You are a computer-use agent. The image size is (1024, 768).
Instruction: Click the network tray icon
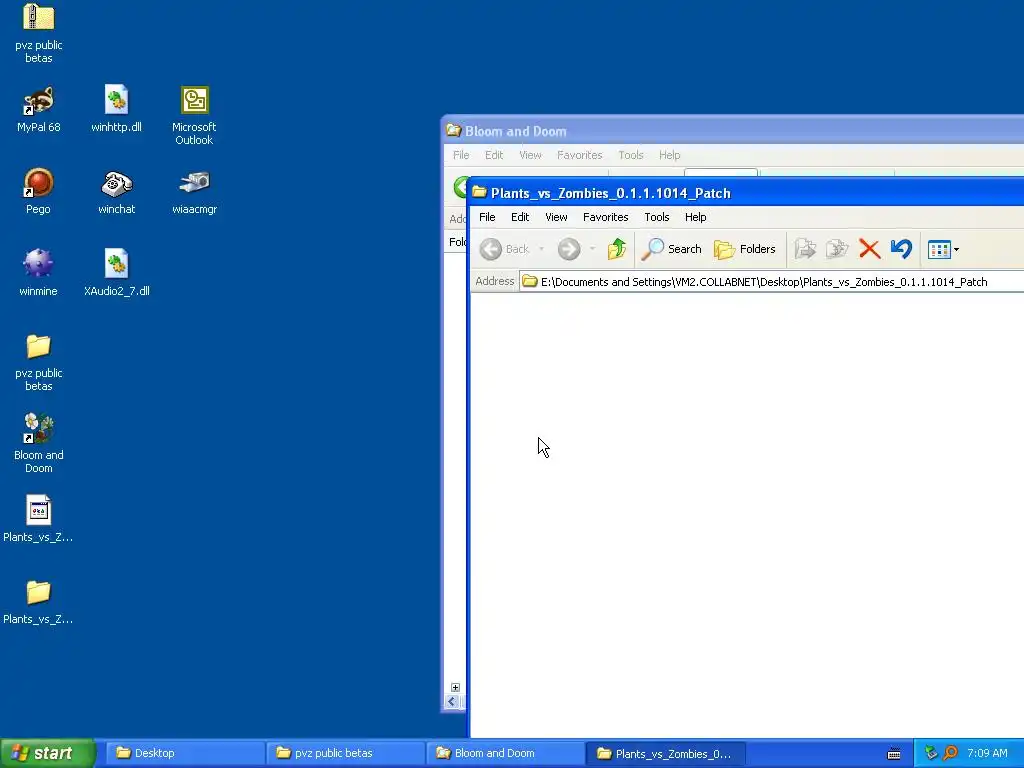click(x=931, y=753)
